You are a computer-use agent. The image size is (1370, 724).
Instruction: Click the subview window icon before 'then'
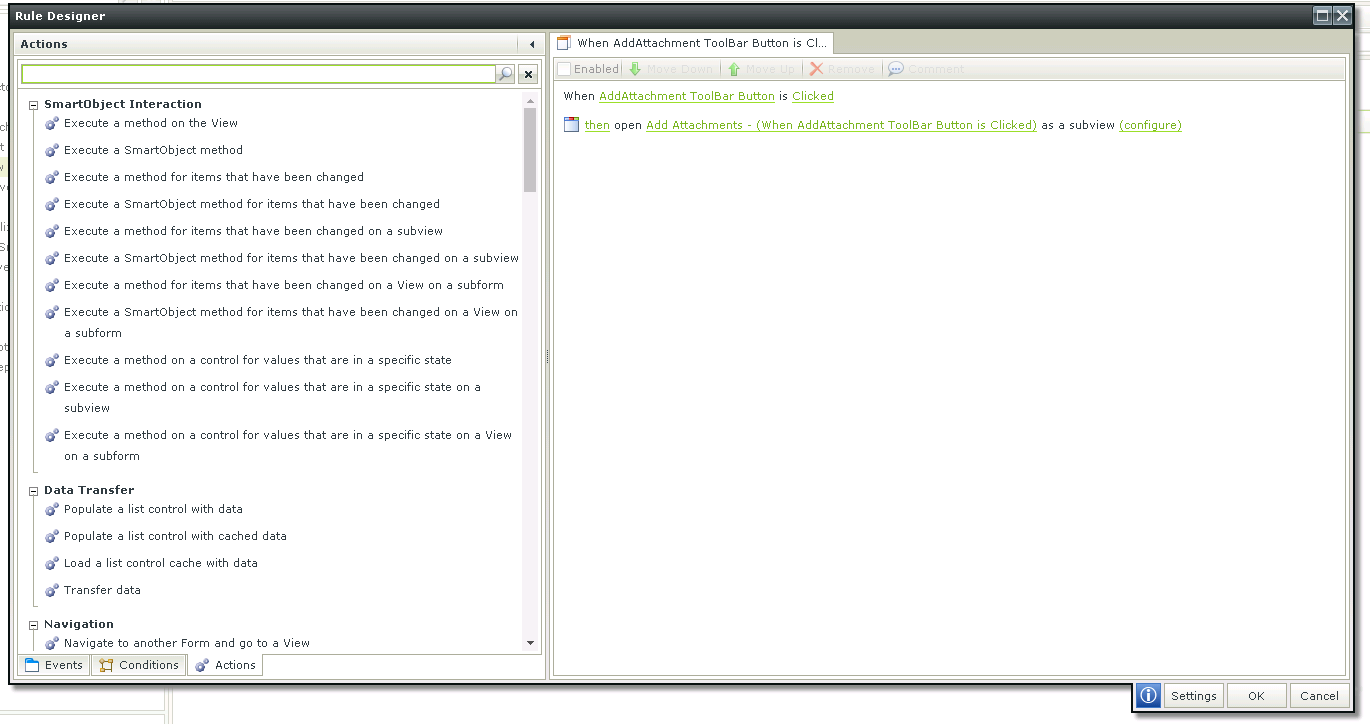coord(571,125)
